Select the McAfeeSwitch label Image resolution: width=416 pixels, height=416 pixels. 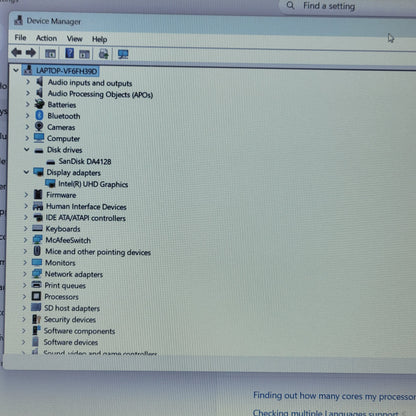68,240
